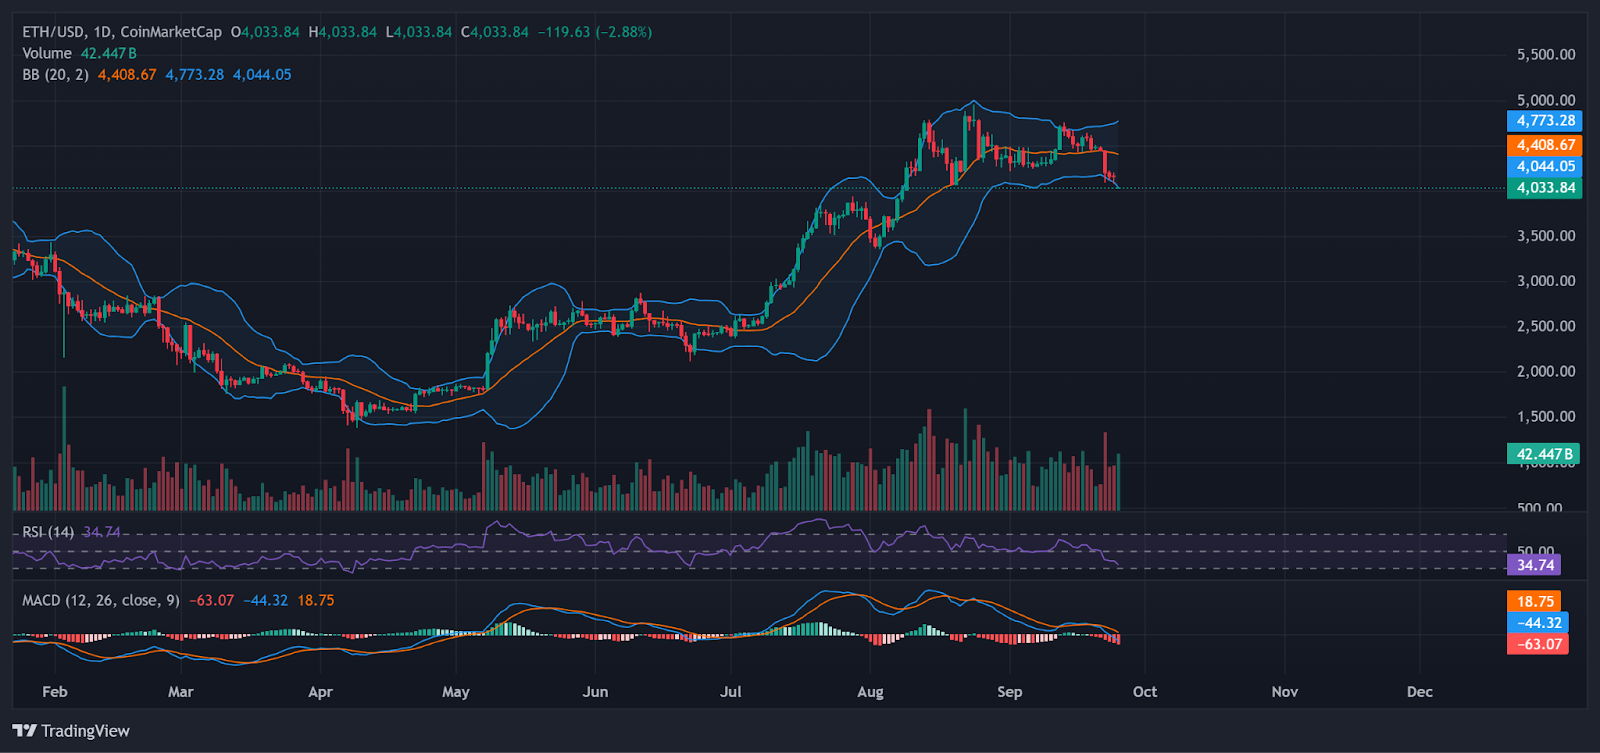Image resolution: width=1600 pixels, height=753 pixels.
Task: Click the Aug marker on time axis
Action: point(870,692)
